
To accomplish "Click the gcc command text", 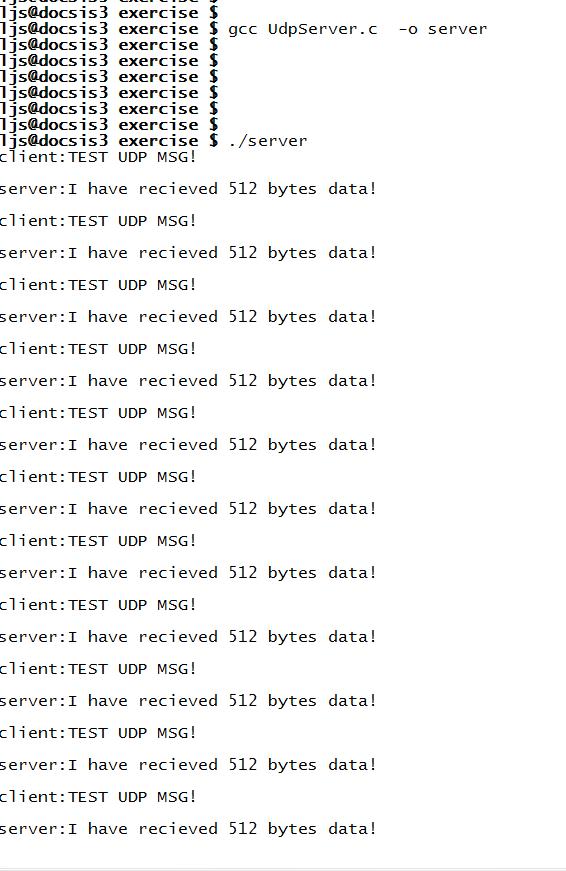I will click(357, 29).
